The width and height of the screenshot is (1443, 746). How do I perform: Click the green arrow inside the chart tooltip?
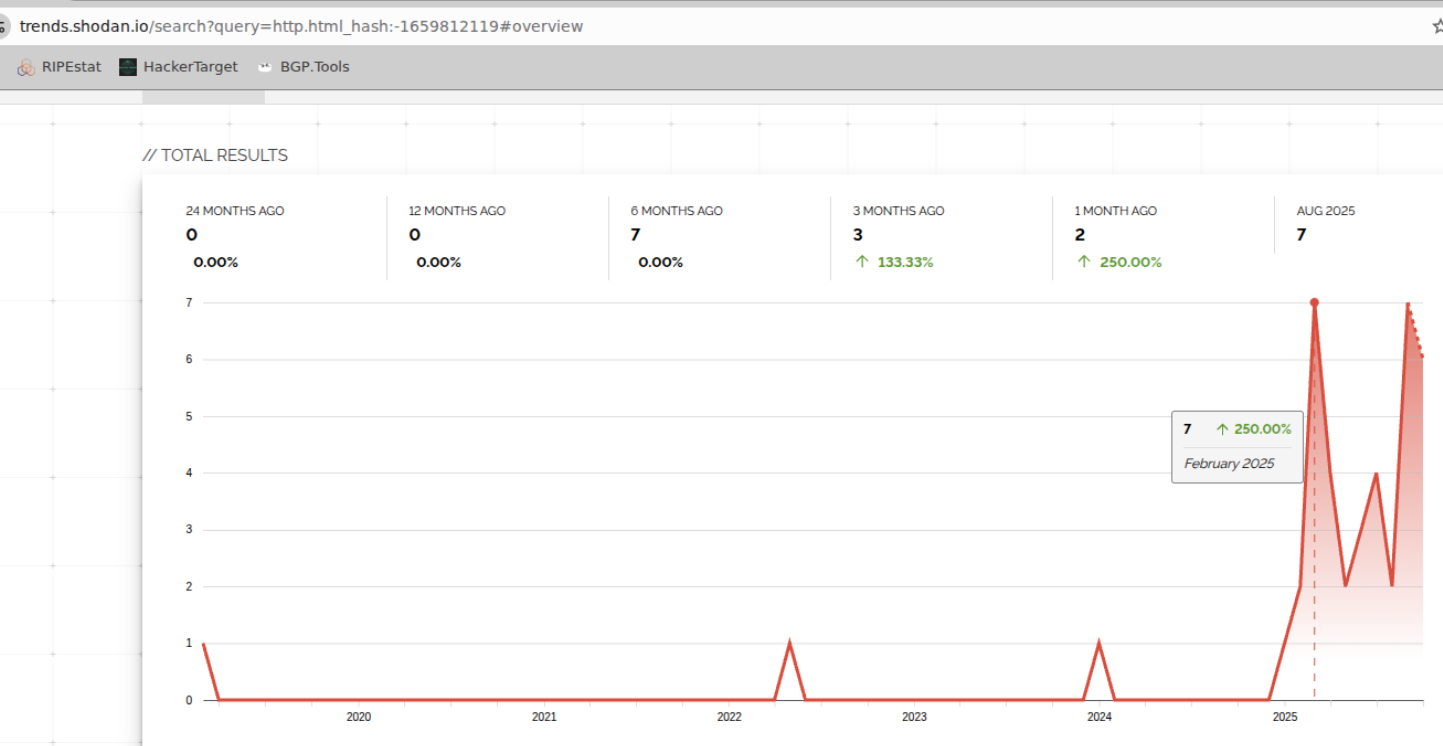click(x=1221, y=429)
